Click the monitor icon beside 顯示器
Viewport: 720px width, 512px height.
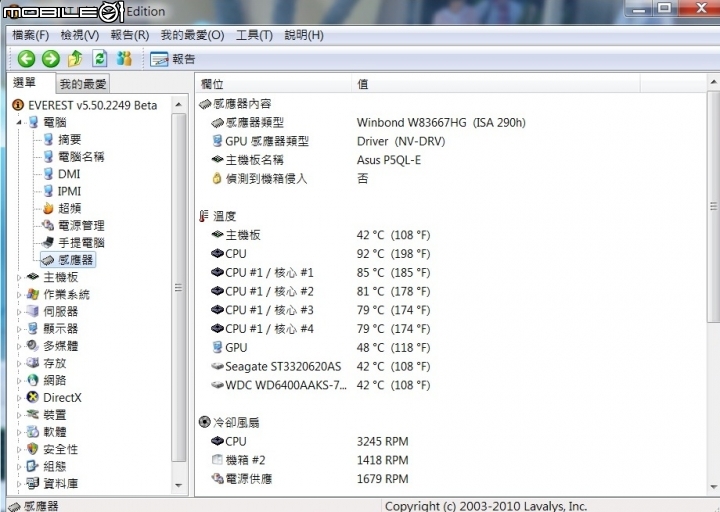33,328
